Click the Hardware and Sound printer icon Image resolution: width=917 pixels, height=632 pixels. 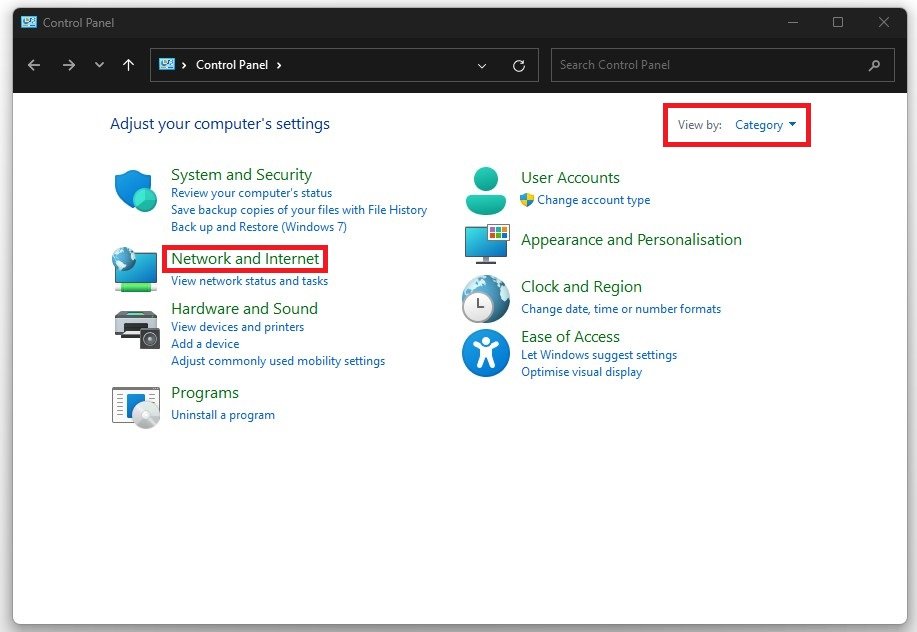(x=135, y=328)
